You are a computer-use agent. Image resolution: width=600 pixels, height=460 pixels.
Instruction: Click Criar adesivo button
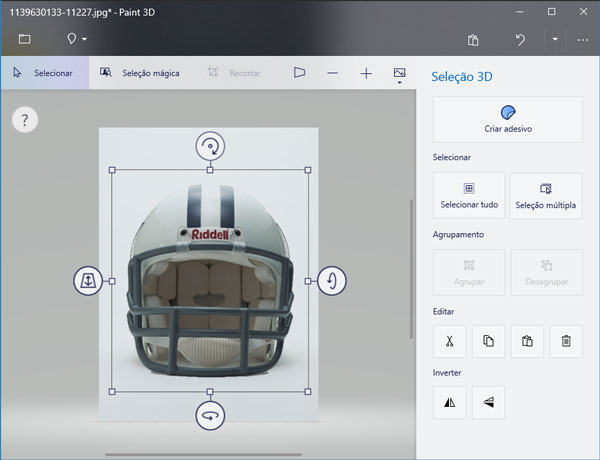(x=508, y=119)
